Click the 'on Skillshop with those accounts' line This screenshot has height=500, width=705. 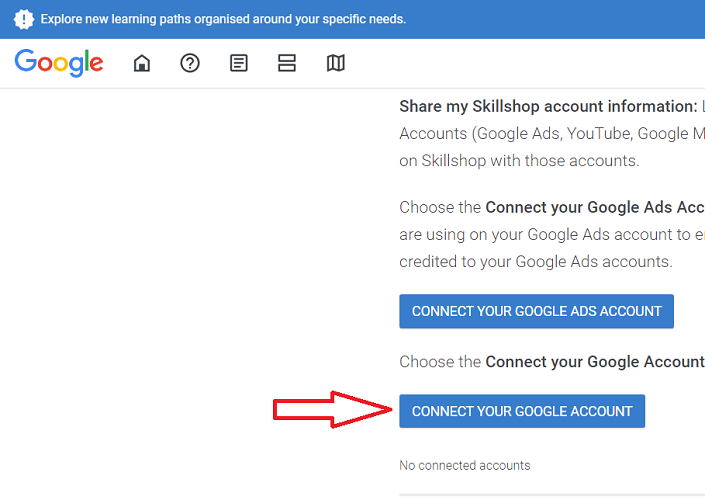(519, 160)
